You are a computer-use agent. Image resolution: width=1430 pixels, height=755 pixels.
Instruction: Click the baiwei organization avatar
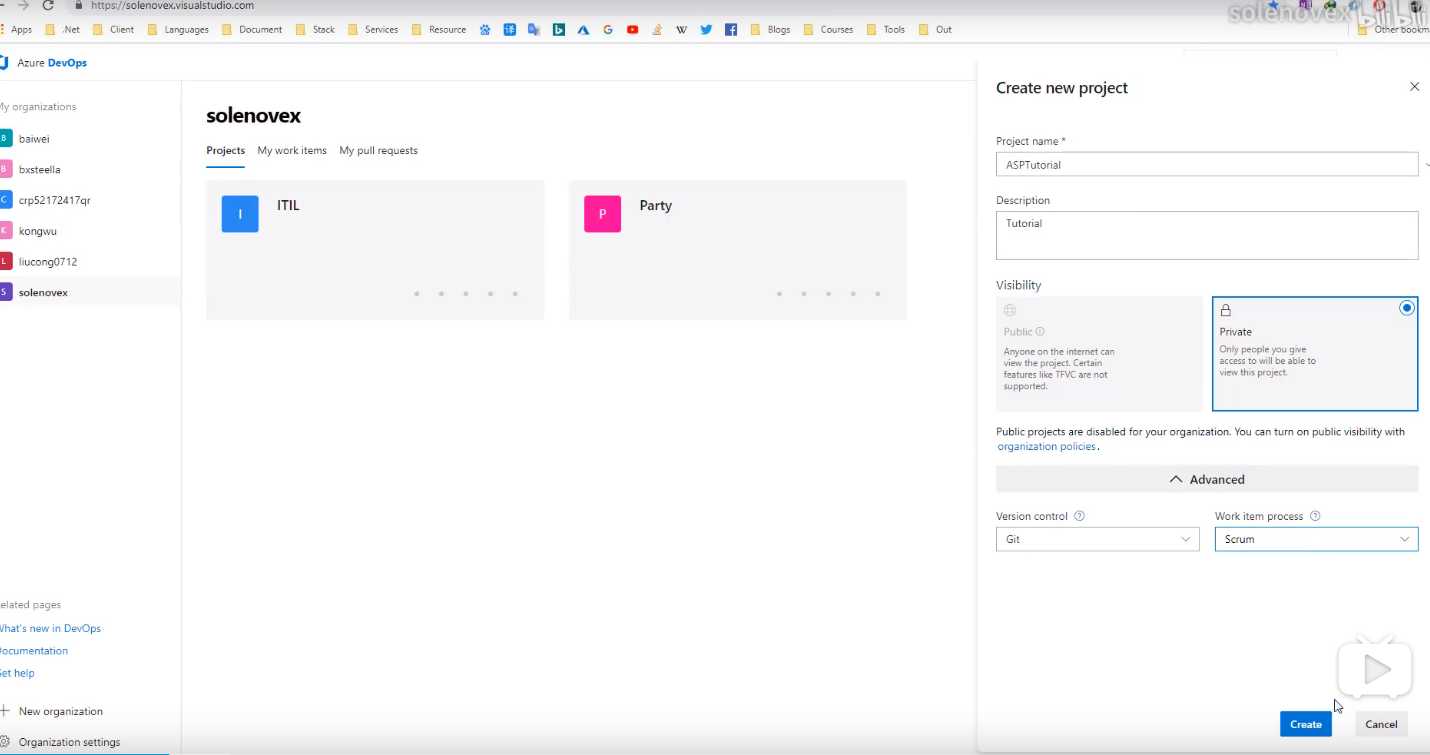point(5,139)
